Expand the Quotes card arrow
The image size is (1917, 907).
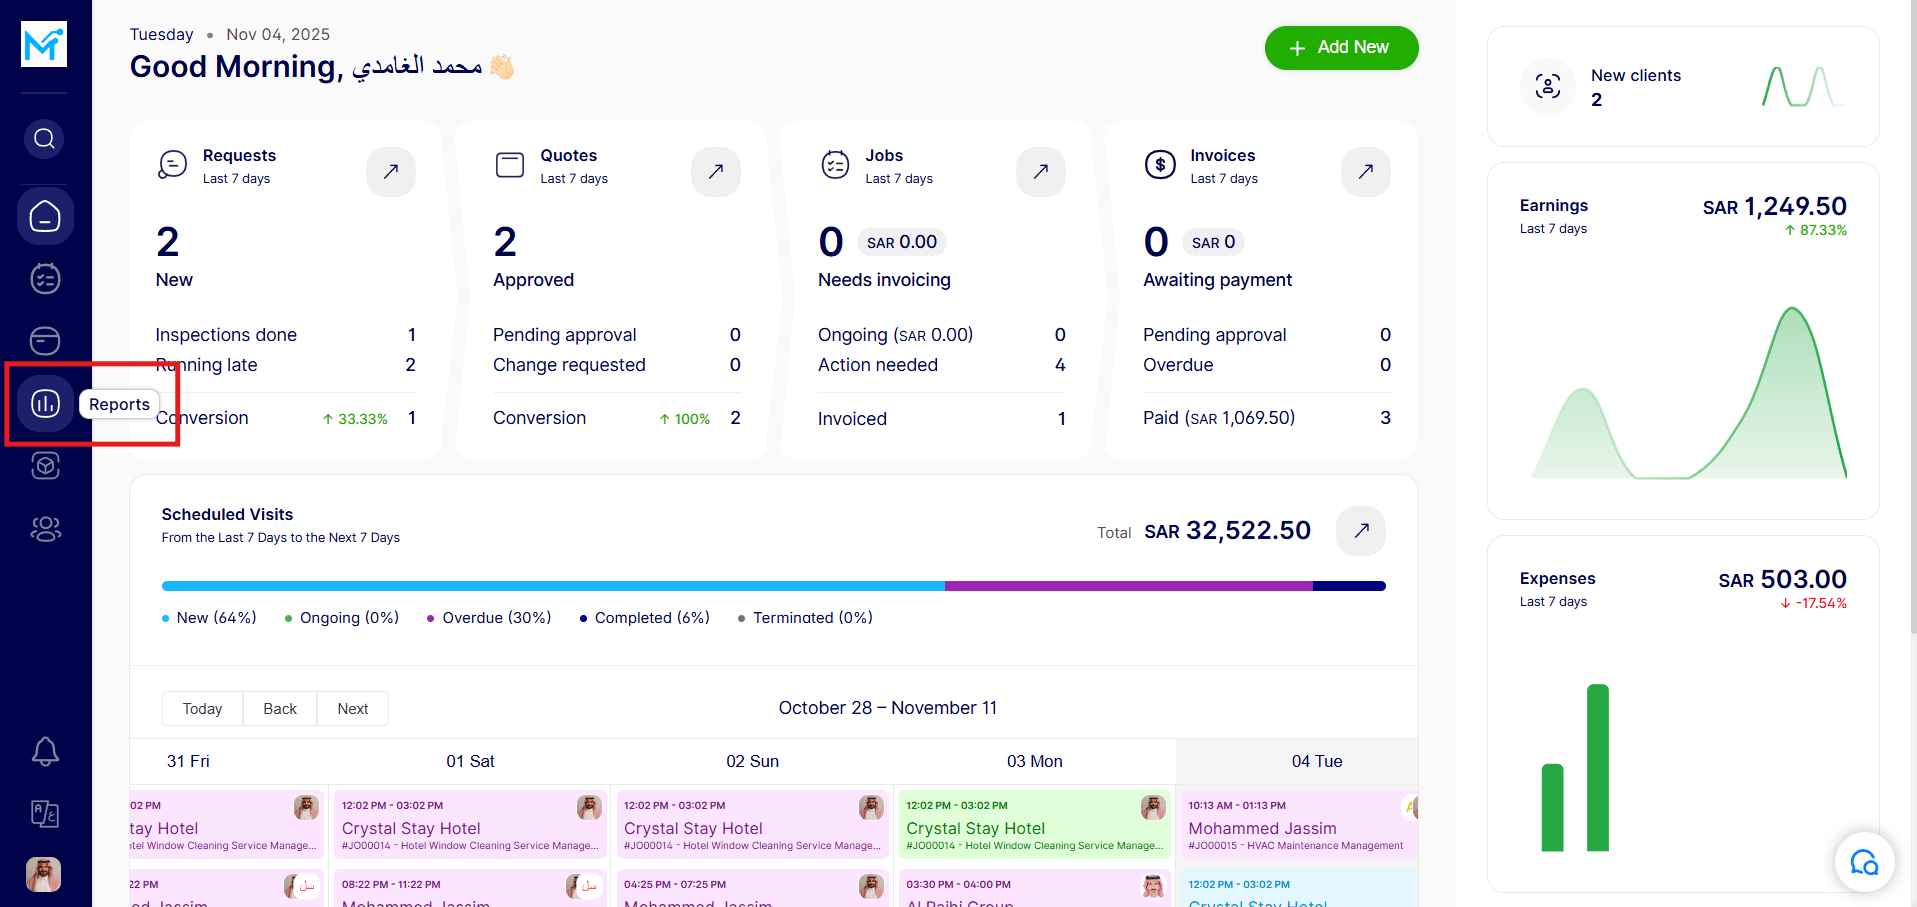pyautogui.click(x=716, y=171)
